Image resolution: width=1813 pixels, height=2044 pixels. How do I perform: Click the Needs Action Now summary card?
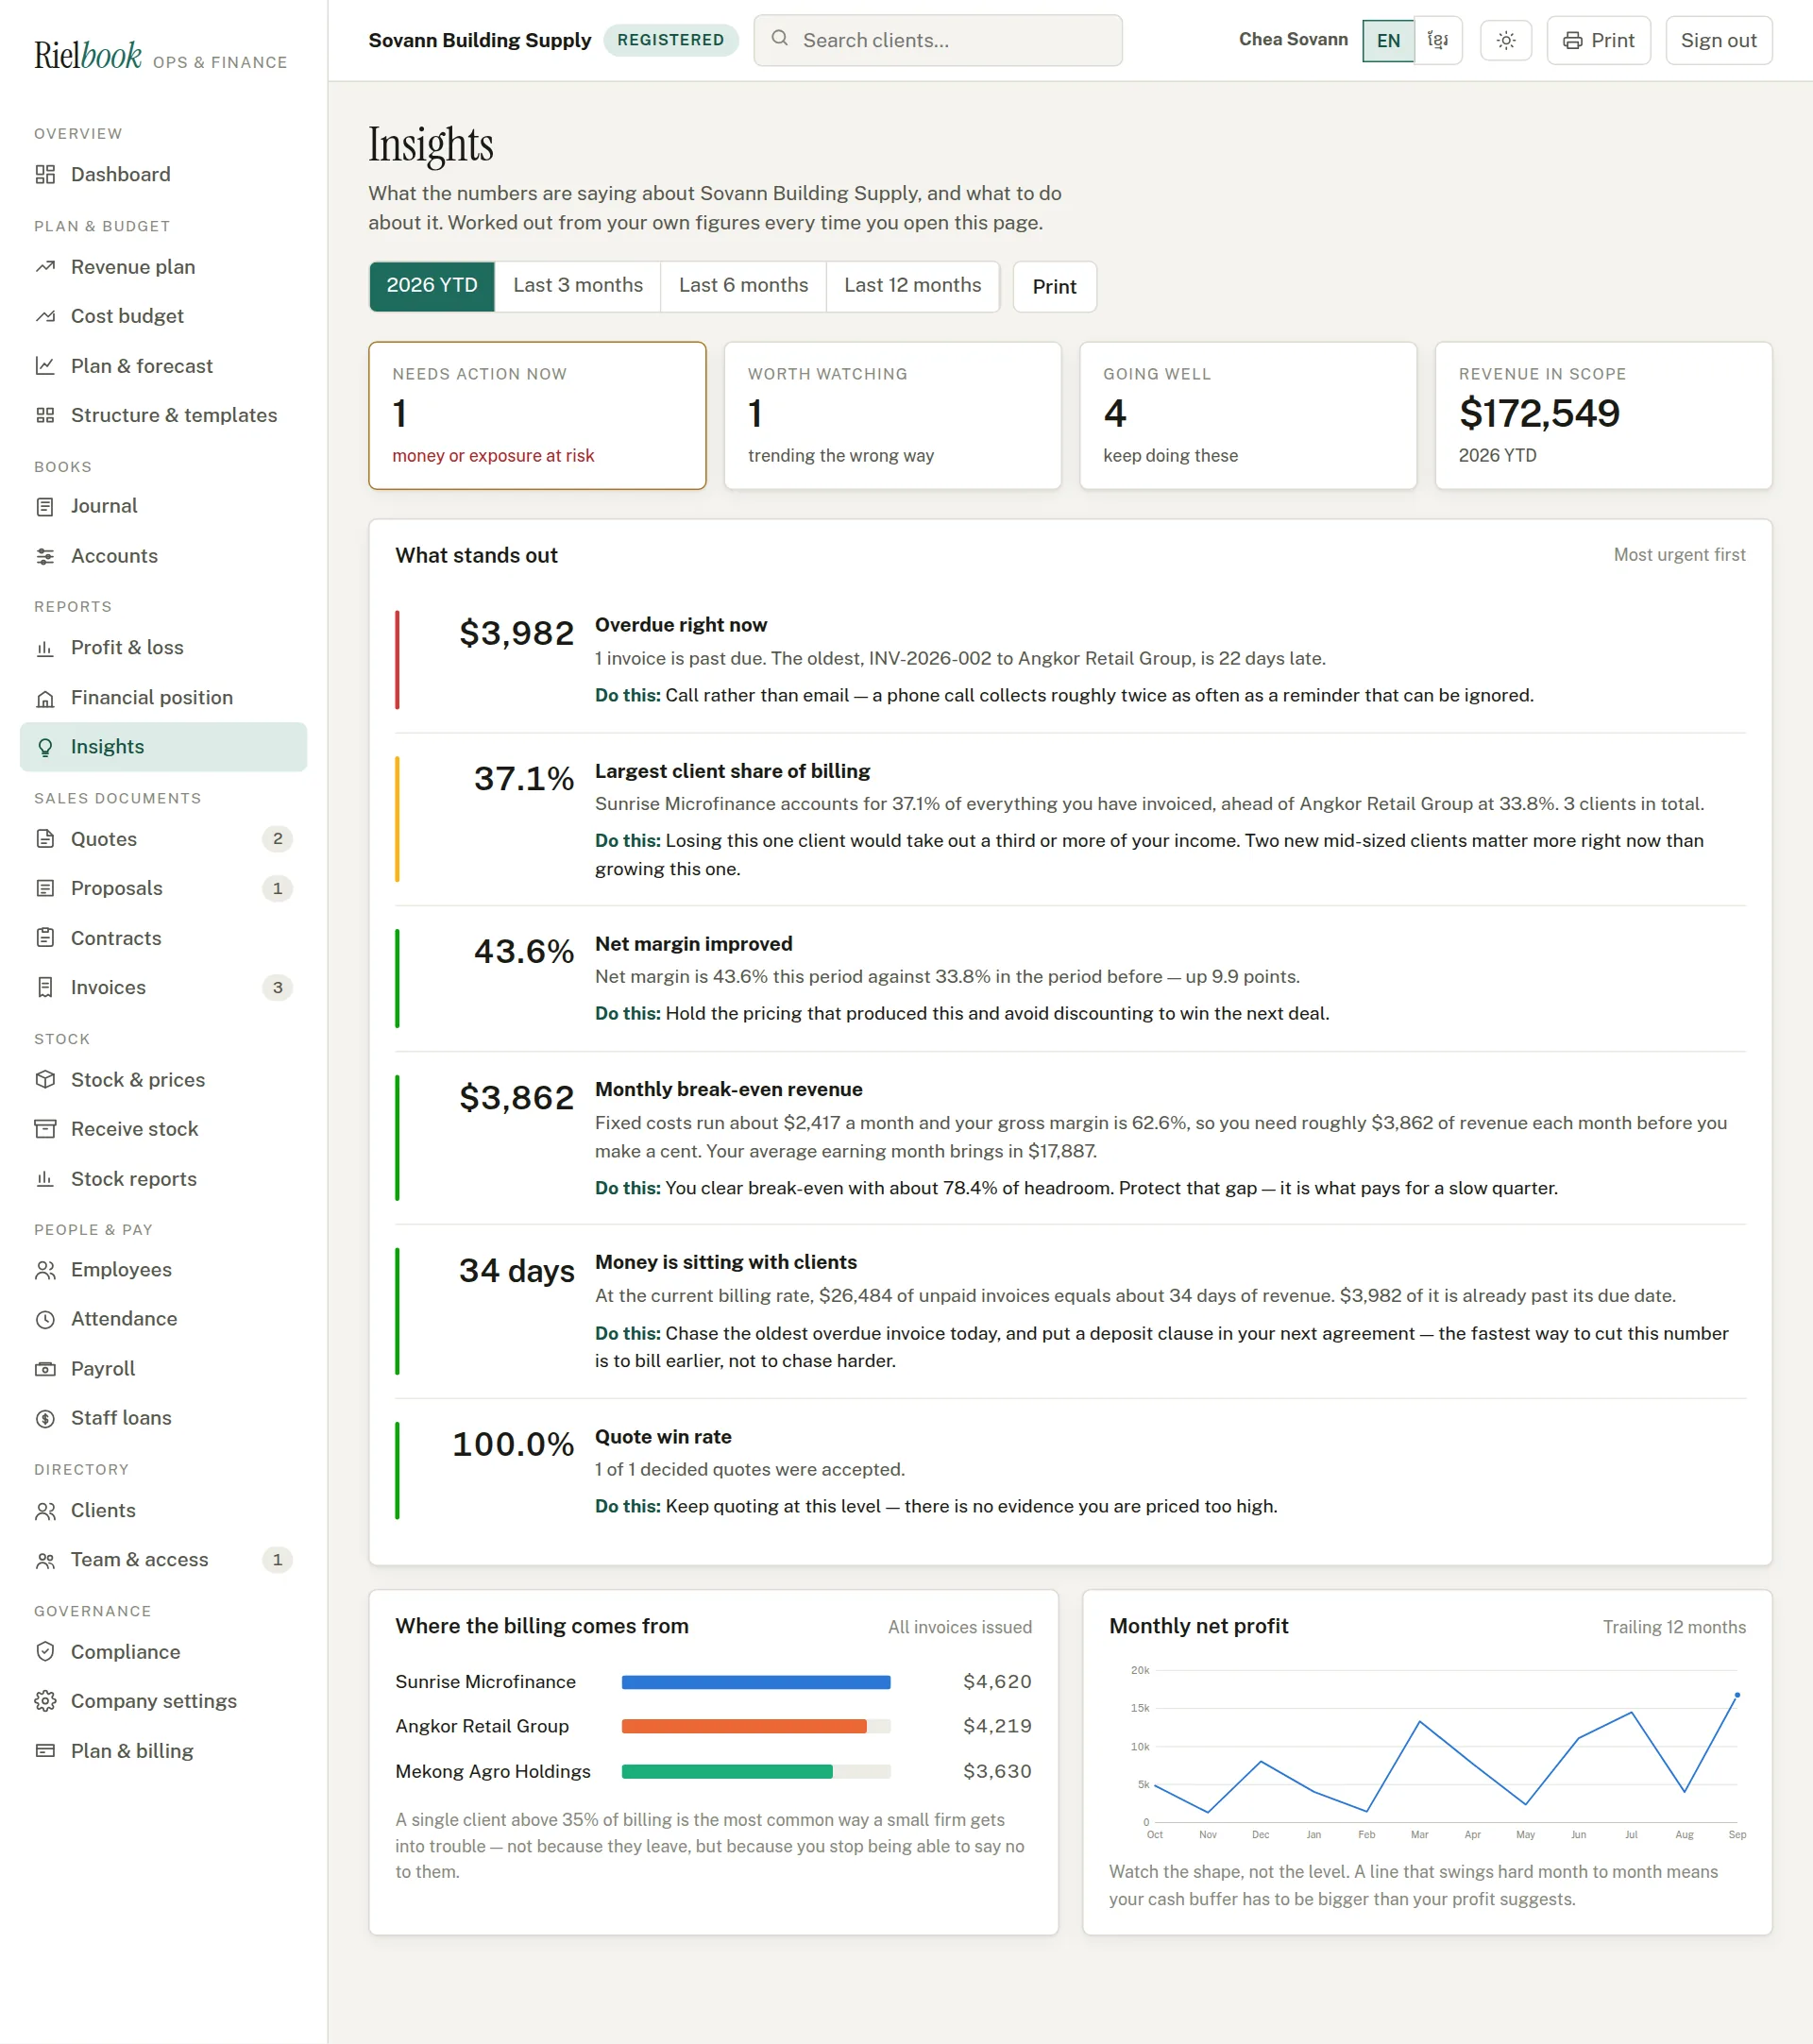click(537, 416)
